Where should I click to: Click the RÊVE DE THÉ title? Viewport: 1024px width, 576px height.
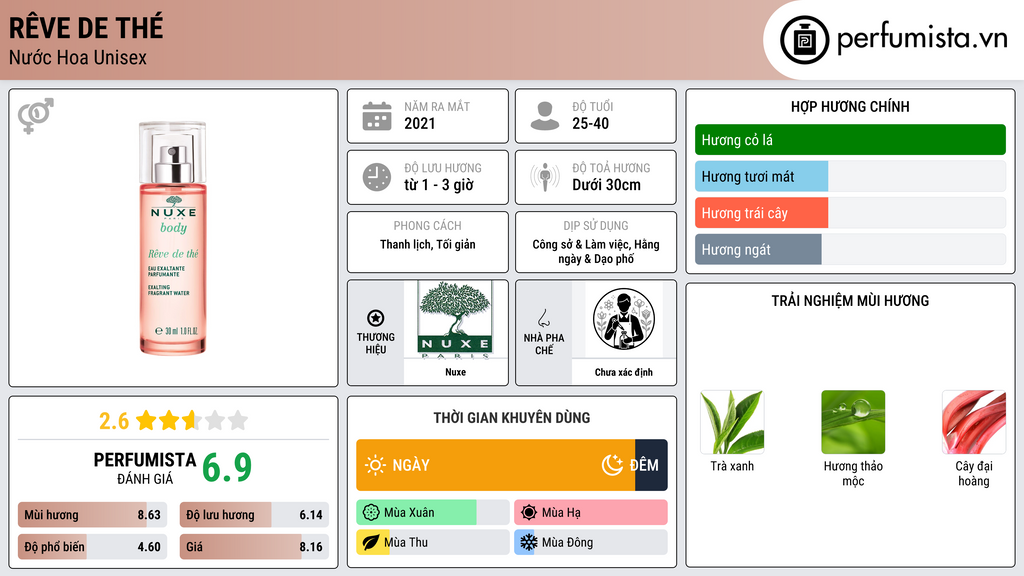coord(86,27)
